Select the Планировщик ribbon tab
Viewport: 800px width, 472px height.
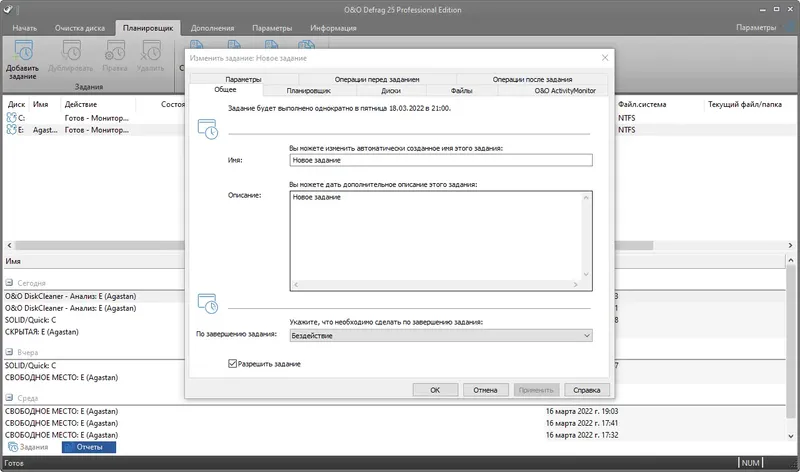click(x=148, y=28)
